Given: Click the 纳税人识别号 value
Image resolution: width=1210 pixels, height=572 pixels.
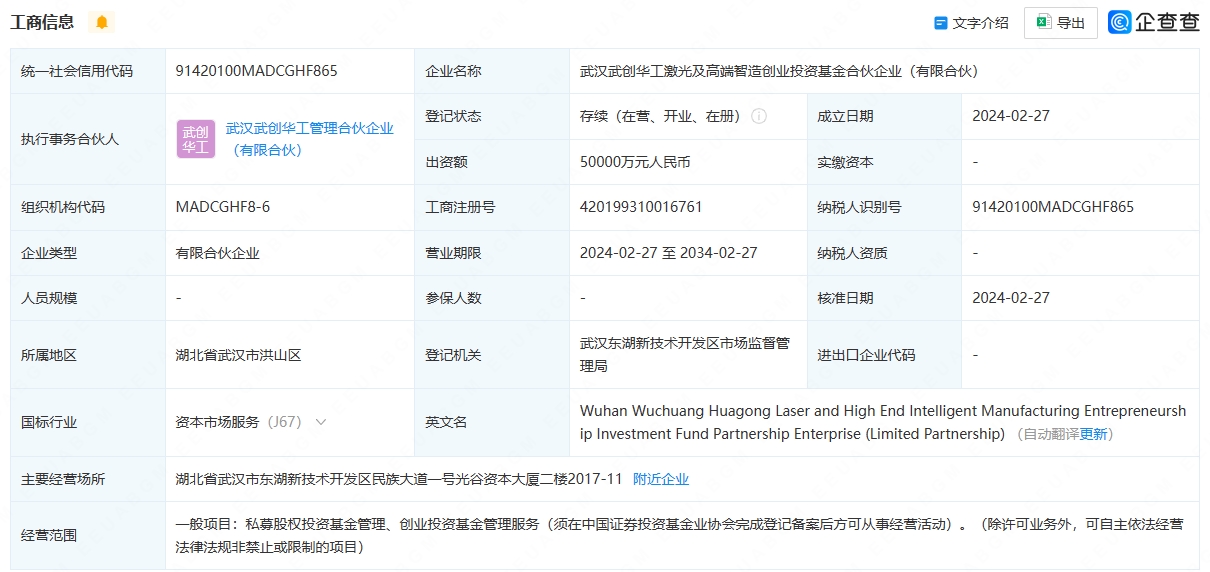Looking at the screenshot, I should click(1053, 207).
